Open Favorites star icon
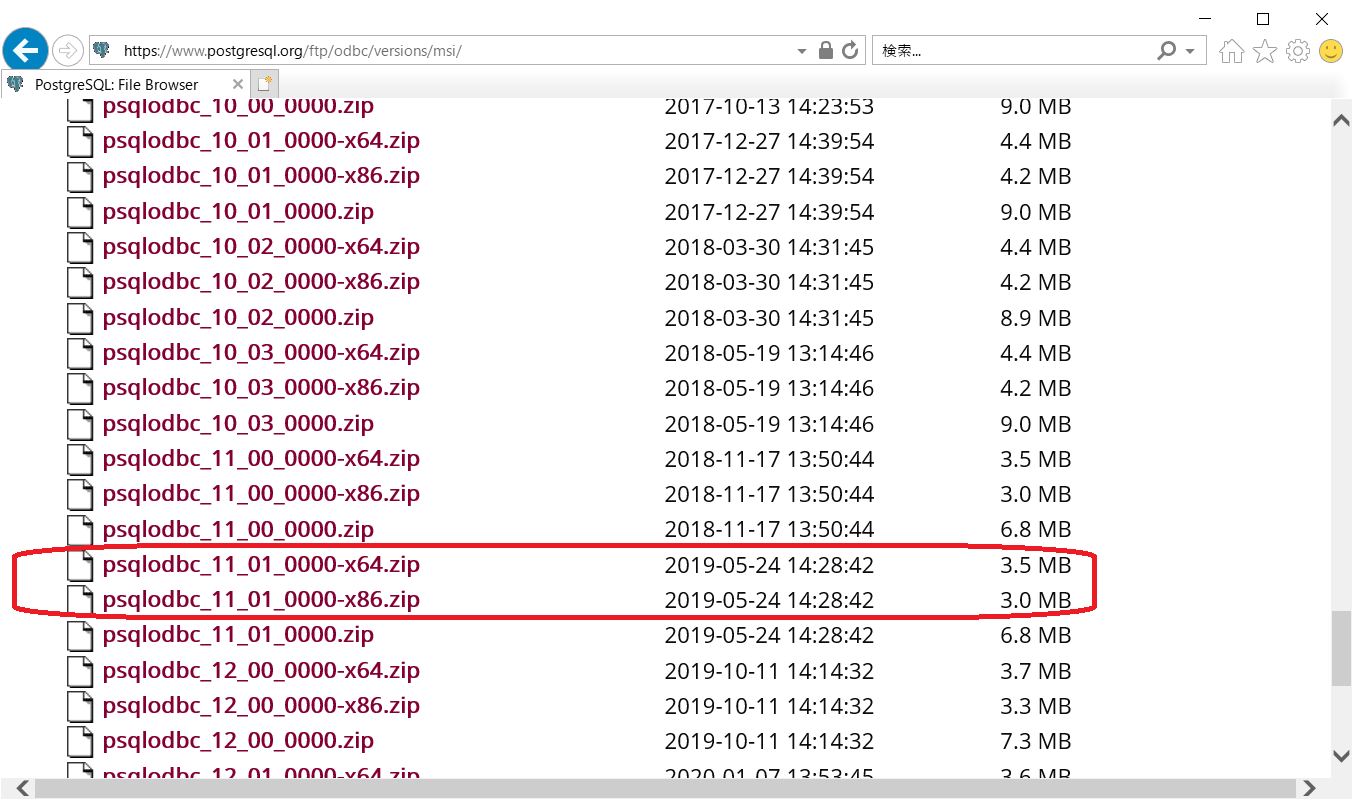The image size is (1353, 800). (x=1266, y=51)
